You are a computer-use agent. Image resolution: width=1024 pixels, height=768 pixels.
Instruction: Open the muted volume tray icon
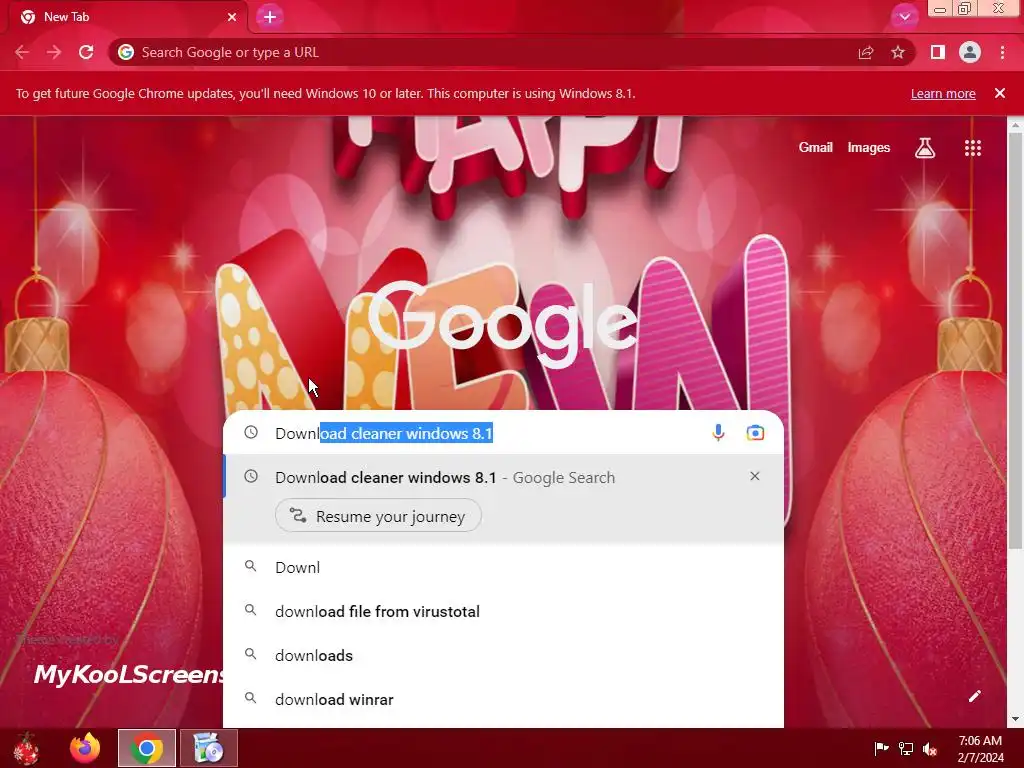click(930, 748)
